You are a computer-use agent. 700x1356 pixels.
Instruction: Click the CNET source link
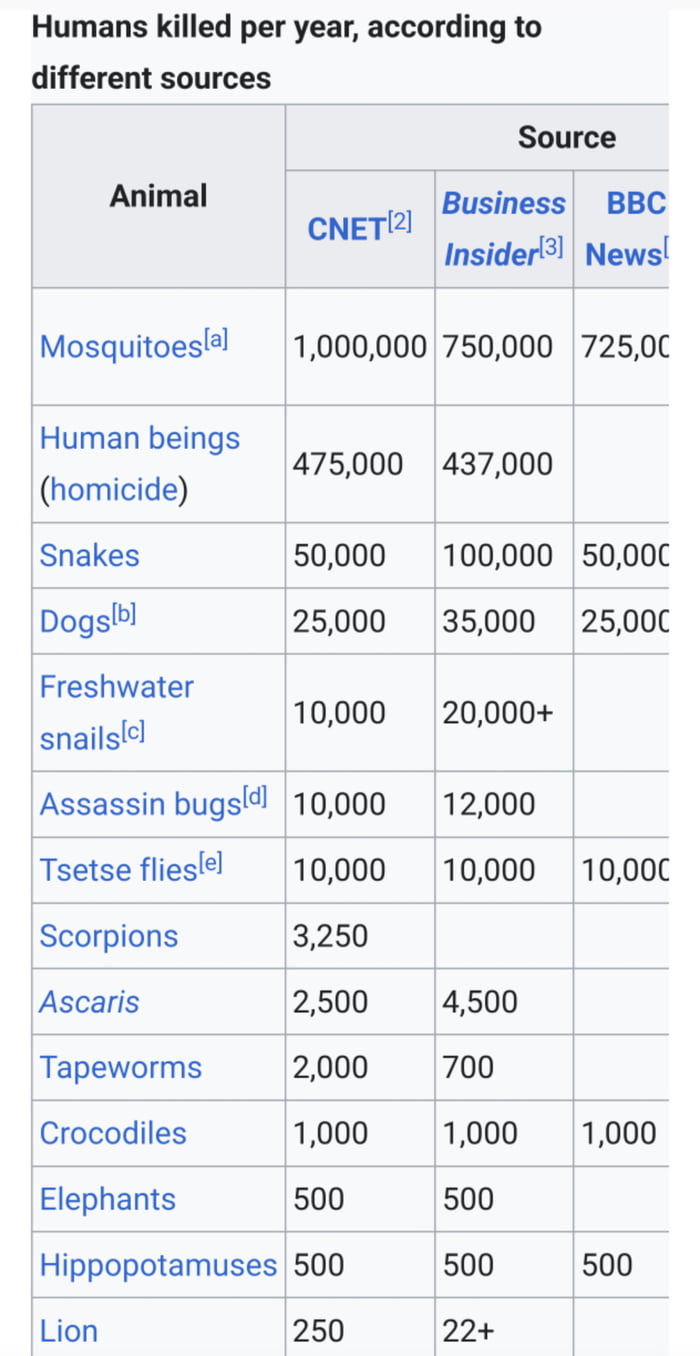click(346, 229)
